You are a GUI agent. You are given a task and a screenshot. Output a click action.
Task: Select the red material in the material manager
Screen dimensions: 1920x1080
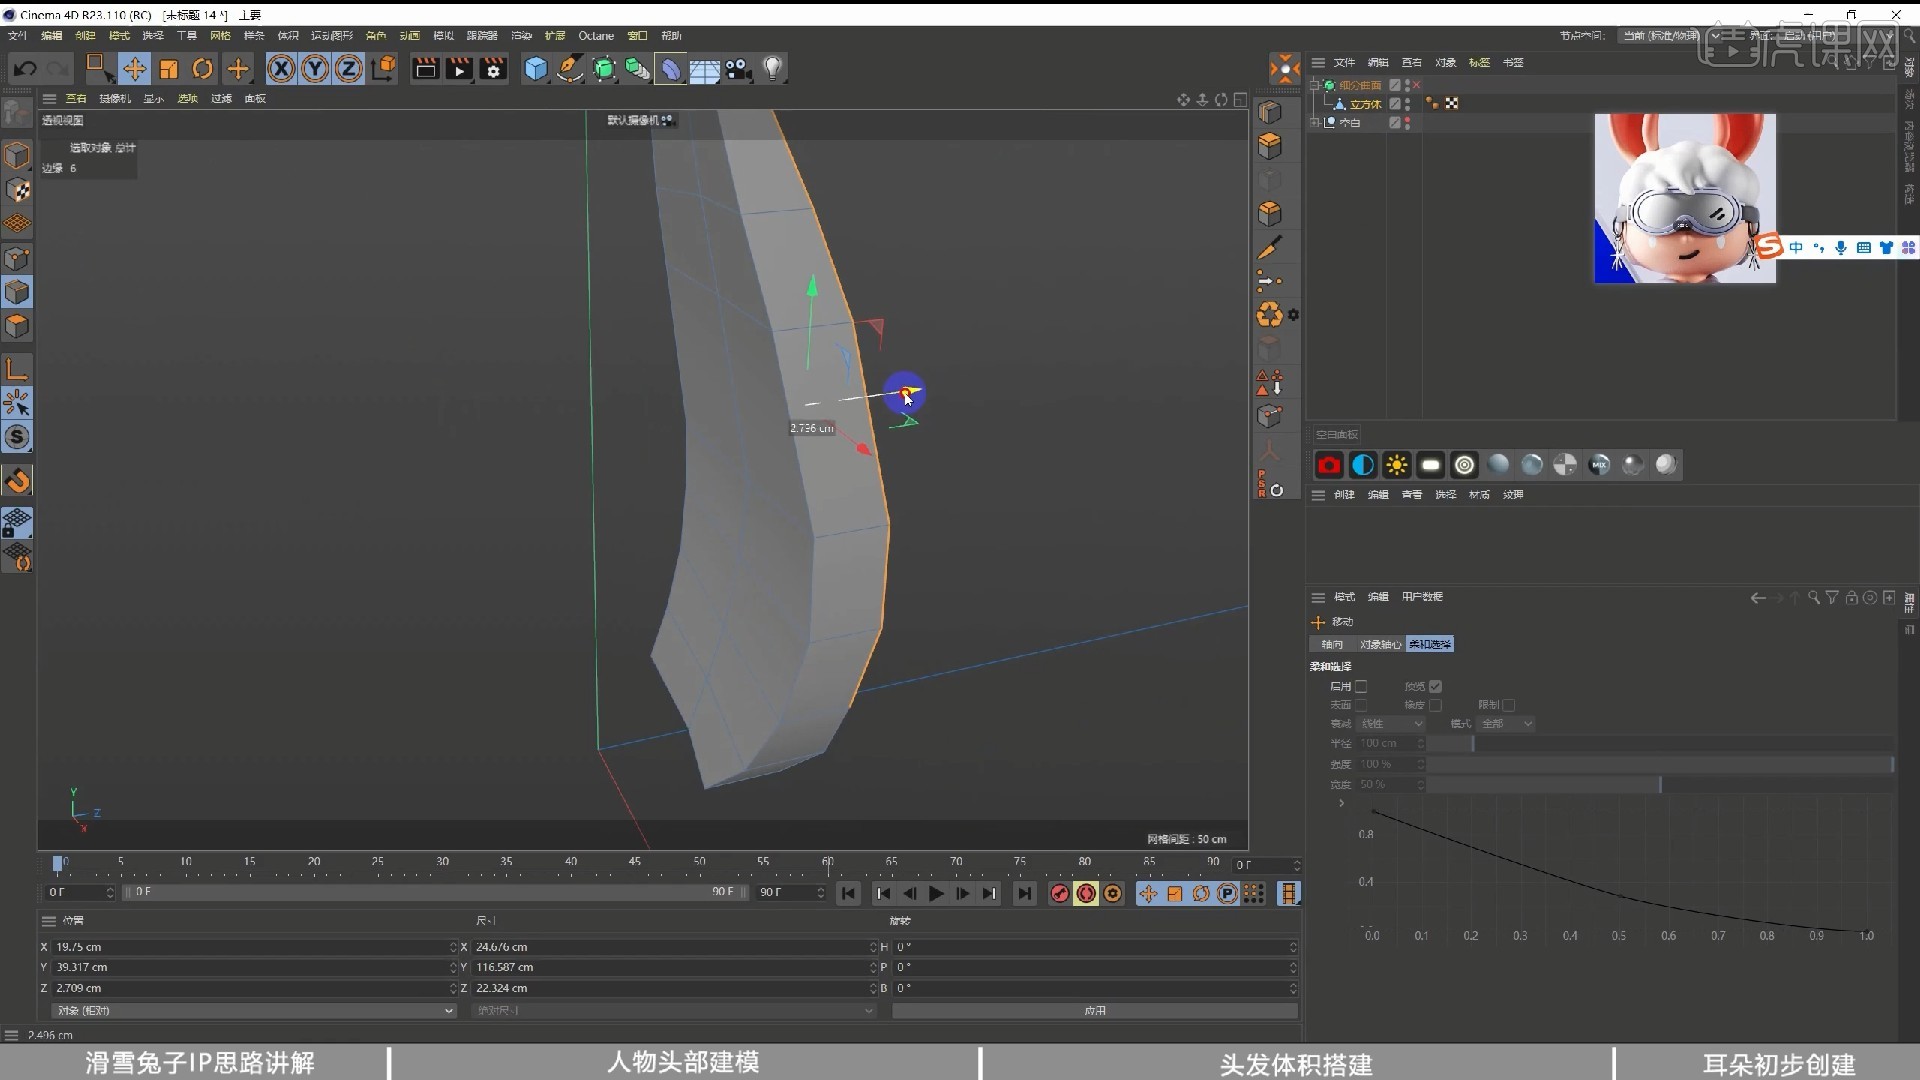pyautogui.click(x=1328, y=464)
